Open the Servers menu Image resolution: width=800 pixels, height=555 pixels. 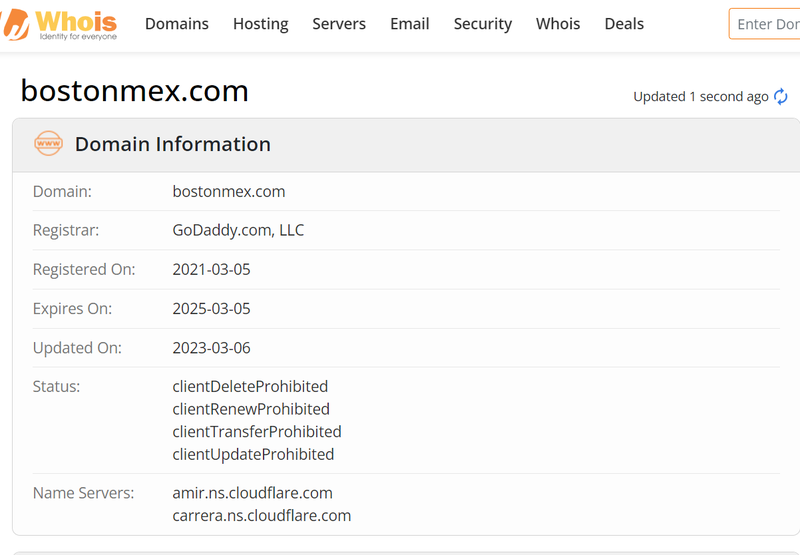coord(339,24)
